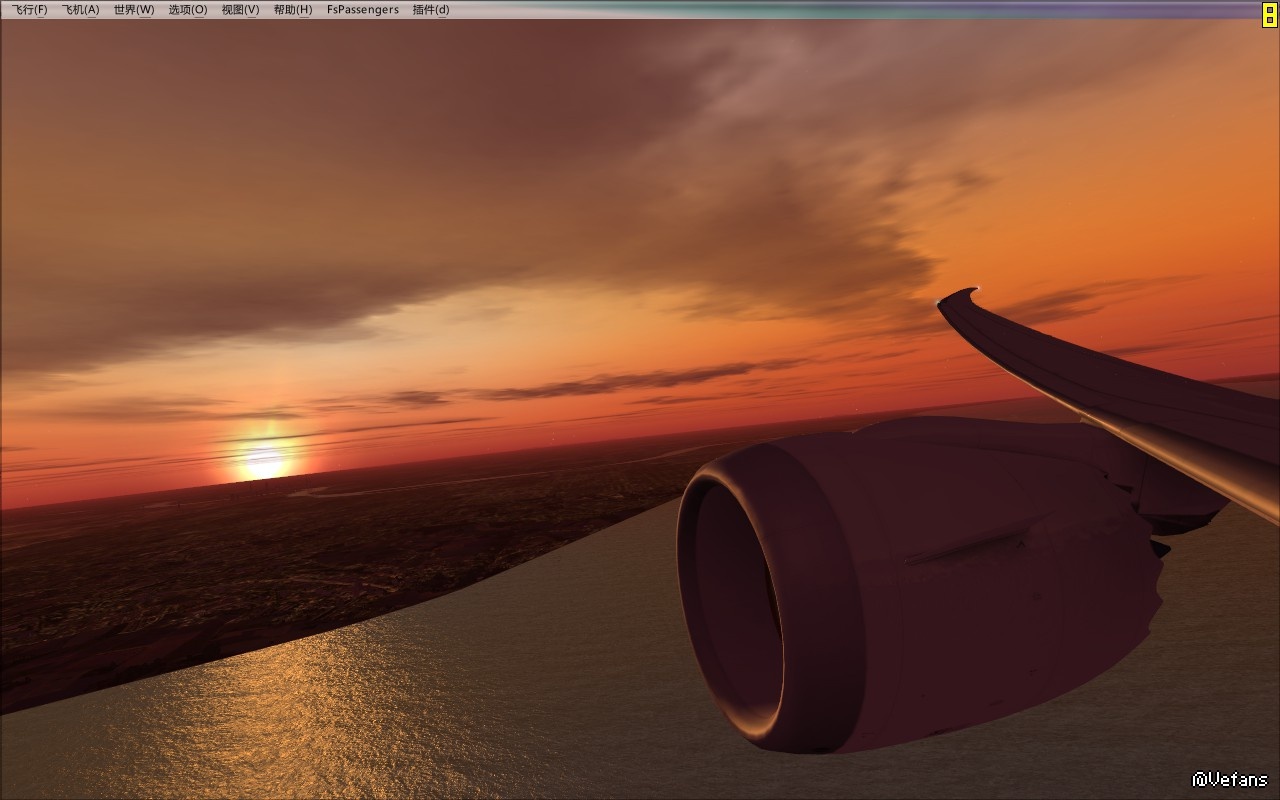
Task: Click the yellow icon in top-right corner
Action: pos(1269,13)
